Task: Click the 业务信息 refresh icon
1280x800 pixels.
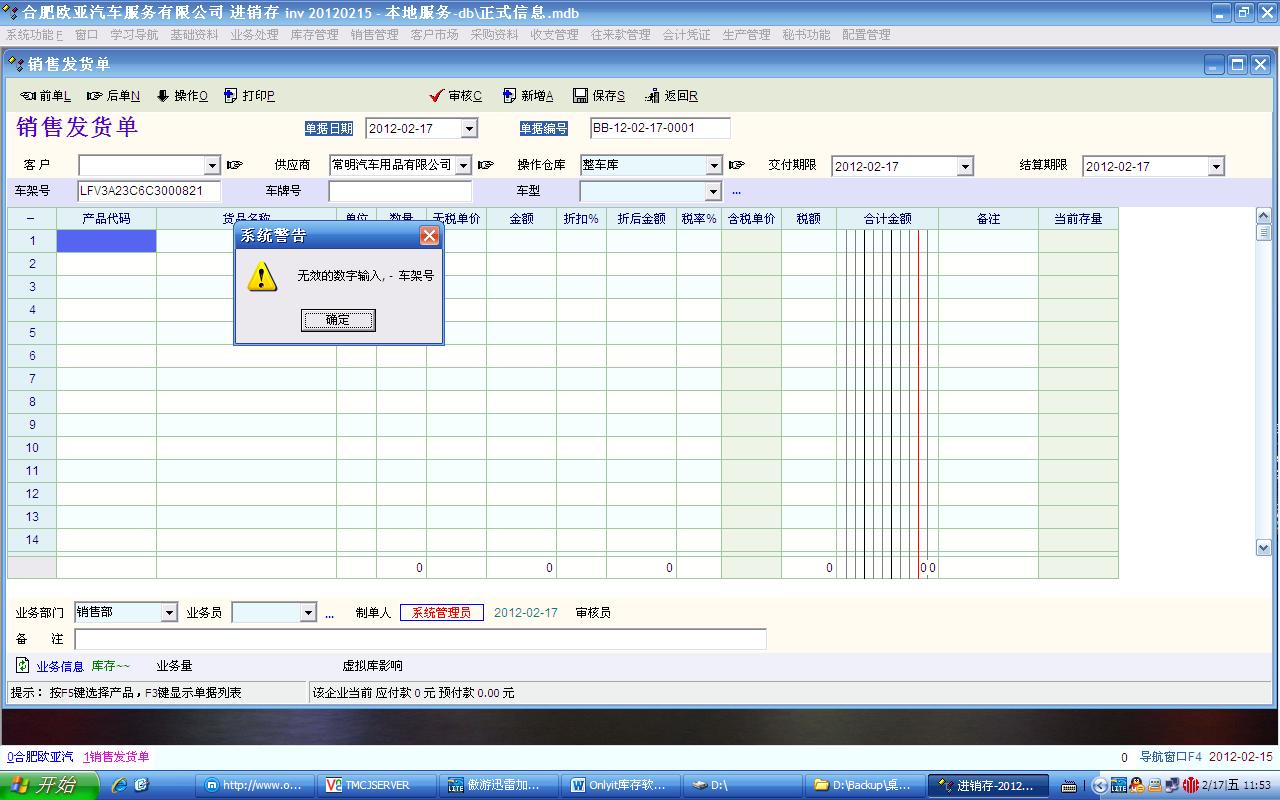Action: tap(22, 665)
